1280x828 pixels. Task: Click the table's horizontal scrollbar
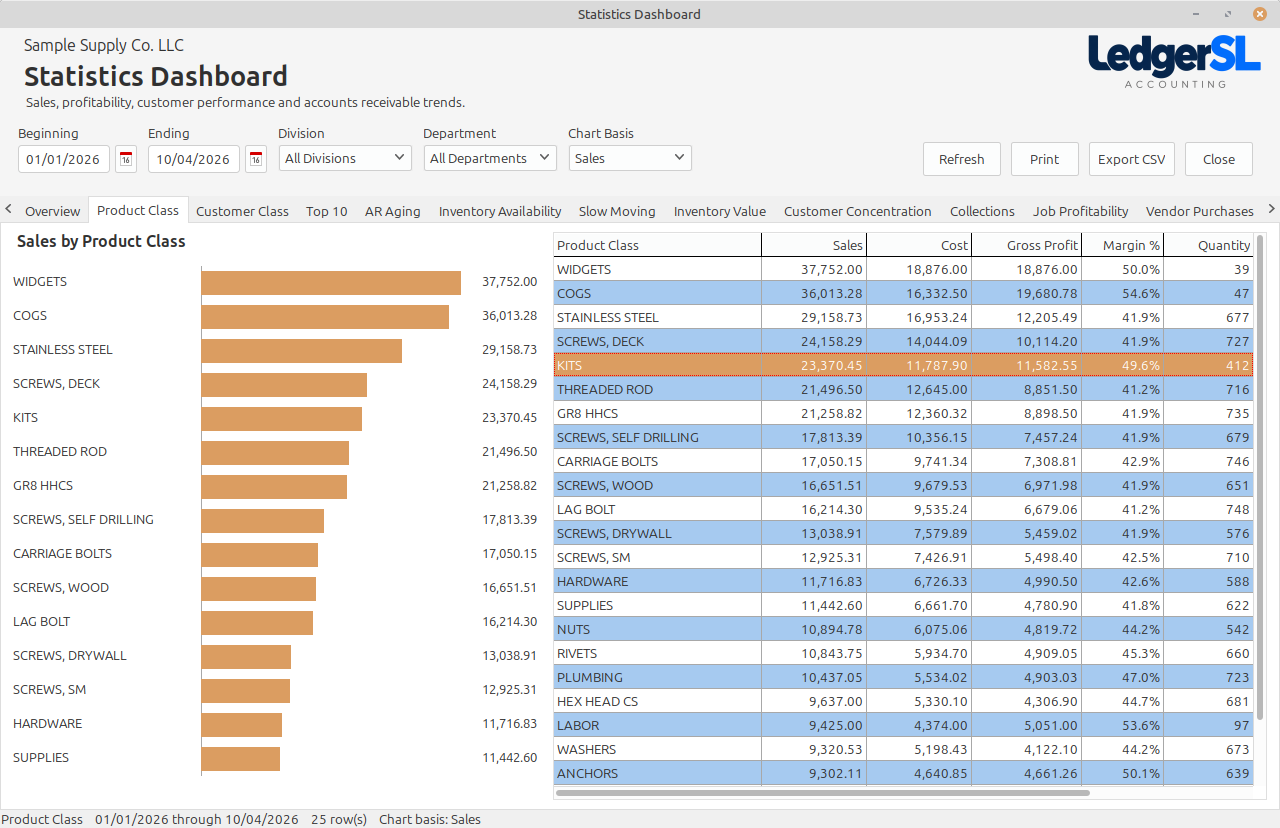[x=822, y=793]
